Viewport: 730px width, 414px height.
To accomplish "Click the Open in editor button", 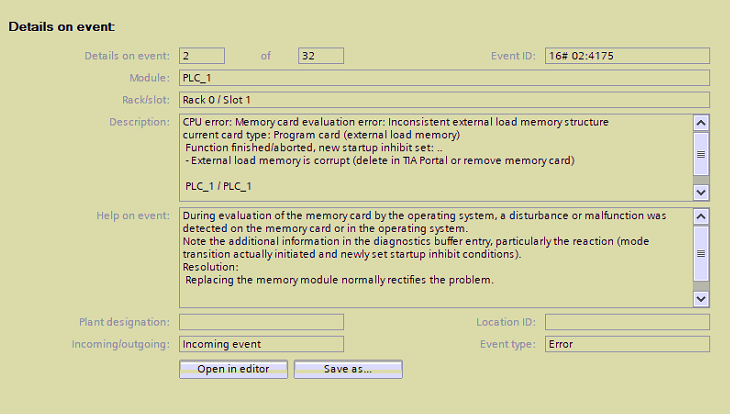I will pyautogui.click(x=233, y=369).
